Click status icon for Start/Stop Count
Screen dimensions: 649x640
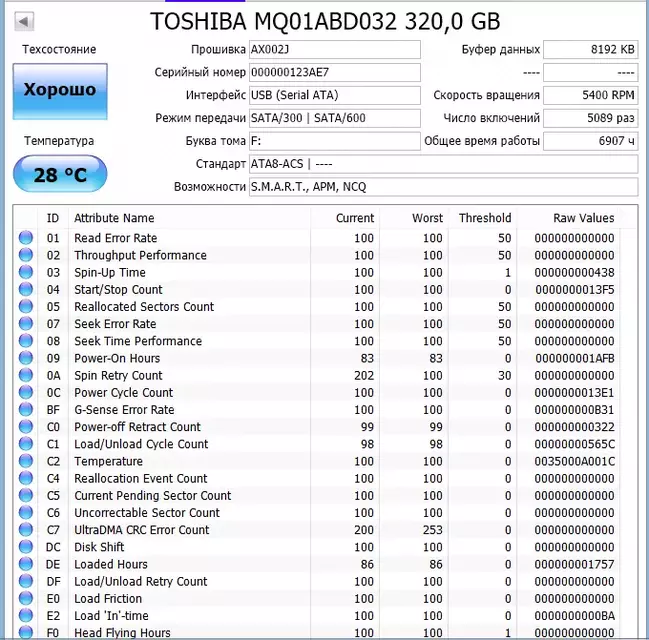point(26,289)
